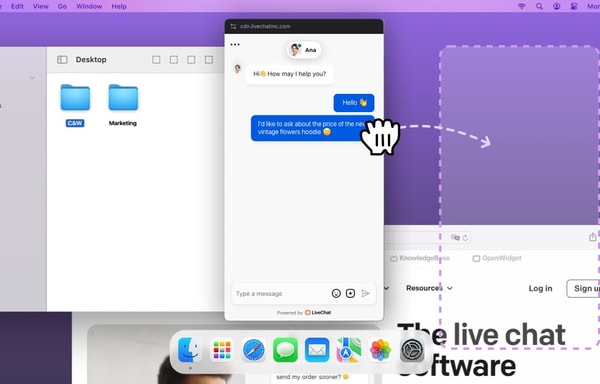600x384 pixels.
Task: Open the Go menu
Action: [62, 6]
